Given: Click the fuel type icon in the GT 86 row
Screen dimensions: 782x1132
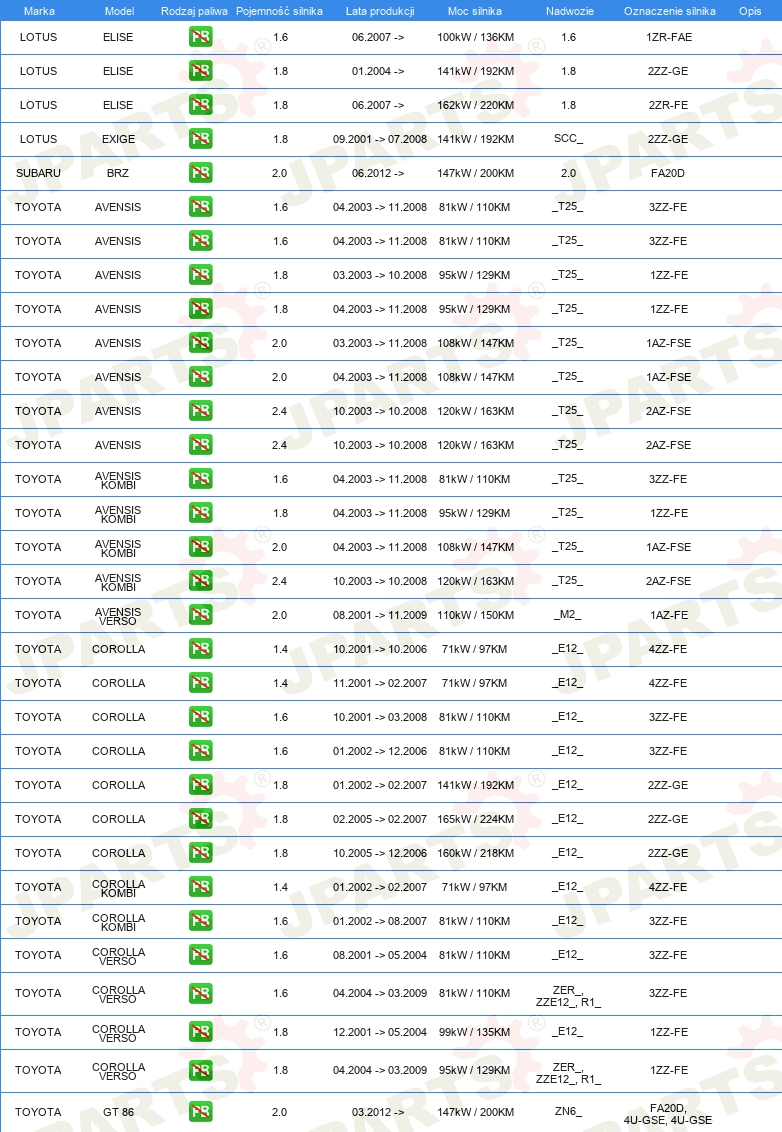Looking at the screenshot, I should 201,1112.
